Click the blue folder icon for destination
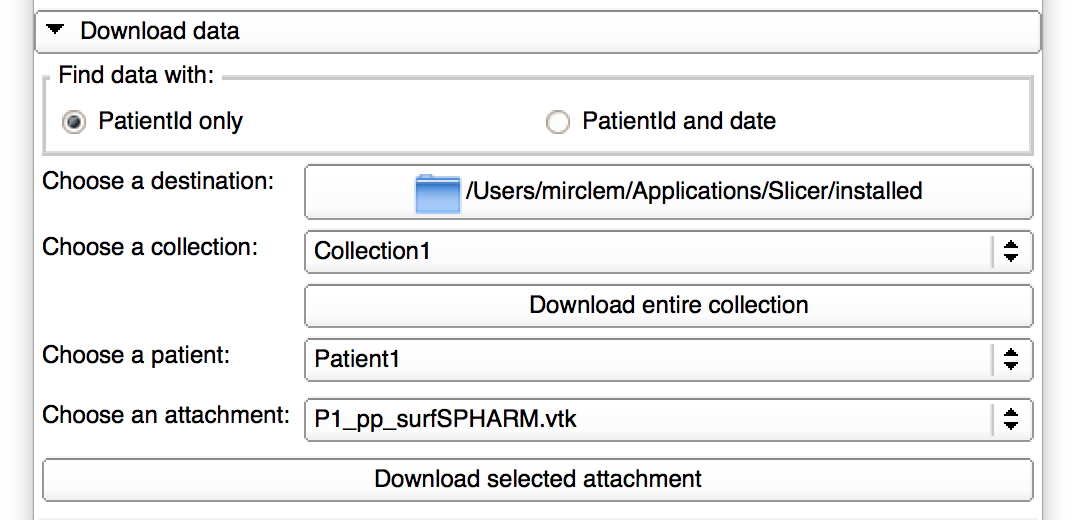The image size is (1076, 520). coord(437,192)
